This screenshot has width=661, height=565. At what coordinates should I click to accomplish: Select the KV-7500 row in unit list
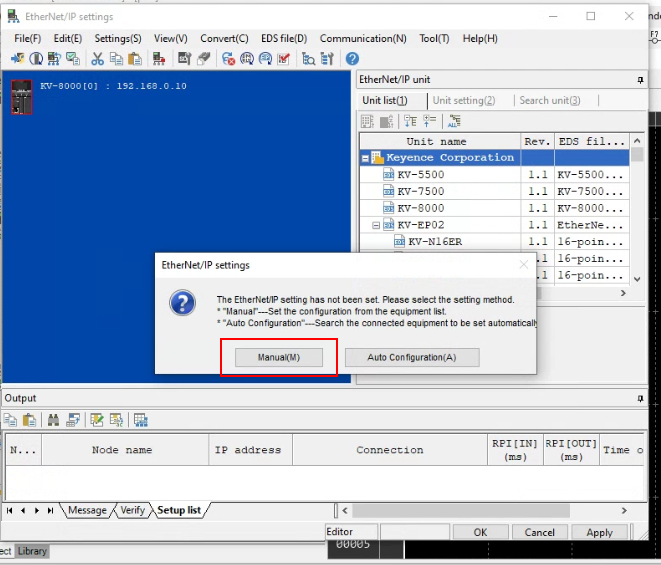coord(494,191)
